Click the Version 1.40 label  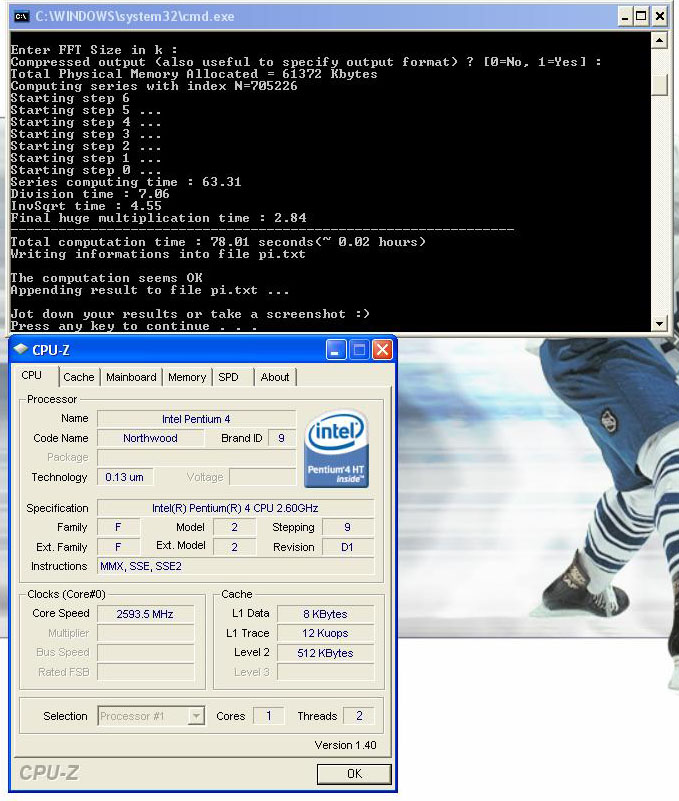pos(345,745)
